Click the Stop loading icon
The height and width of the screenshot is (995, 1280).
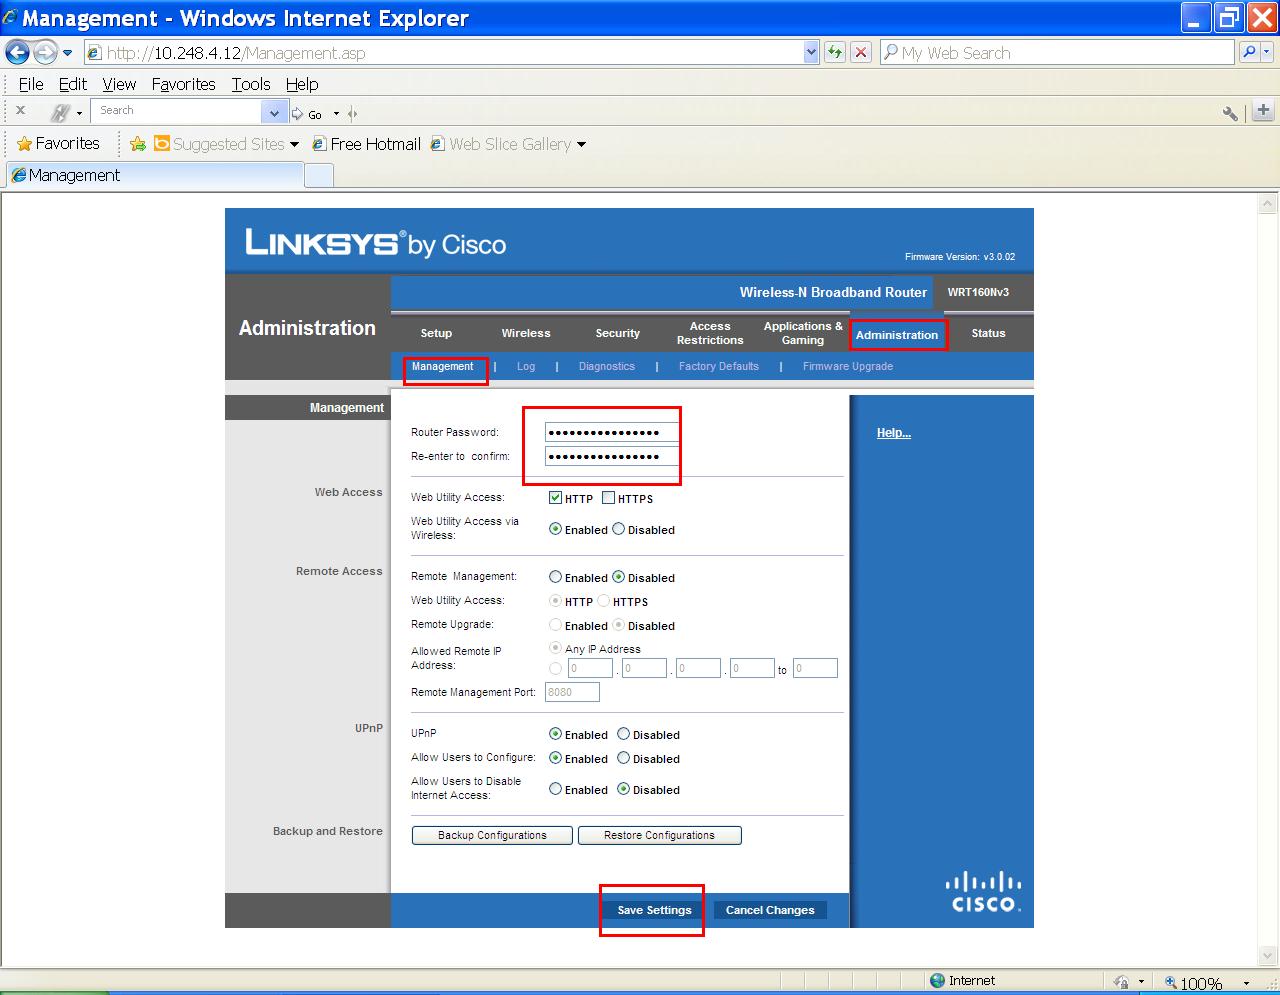(x=861, y=52)
